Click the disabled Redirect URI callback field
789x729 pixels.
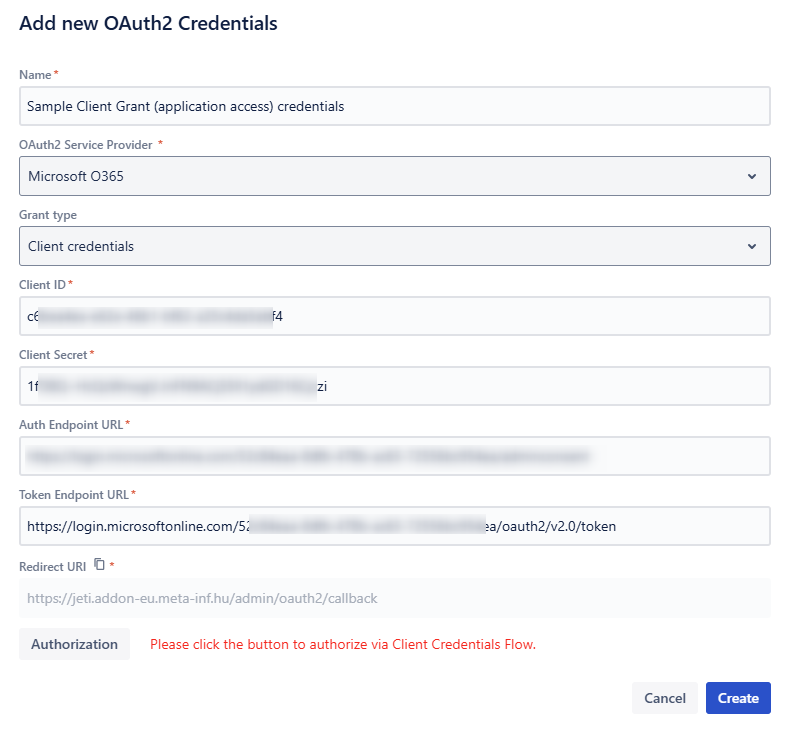tap(394, 598)
